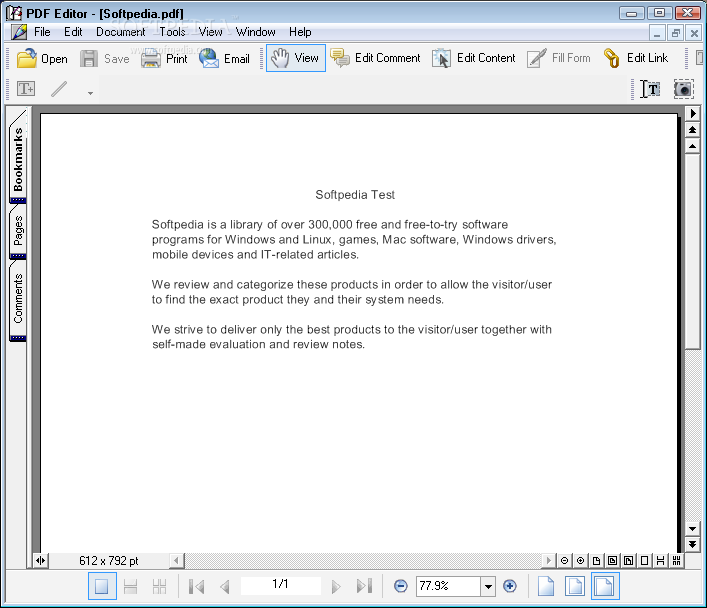The image size is (707, 608).
Task: Open the Tools menu
Action: pyautogui.click(x=172, y=32)
